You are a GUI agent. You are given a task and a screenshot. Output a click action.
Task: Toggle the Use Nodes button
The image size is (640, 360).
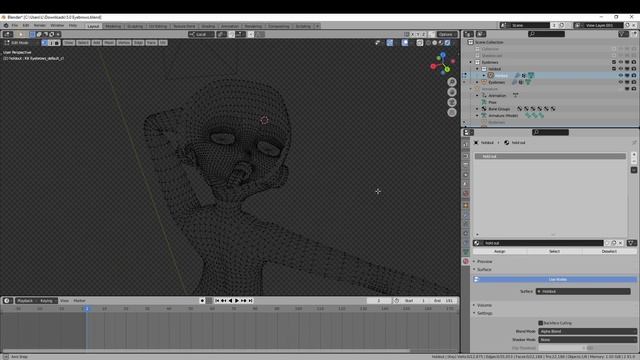pyautogui.click(x=555, y=280)
